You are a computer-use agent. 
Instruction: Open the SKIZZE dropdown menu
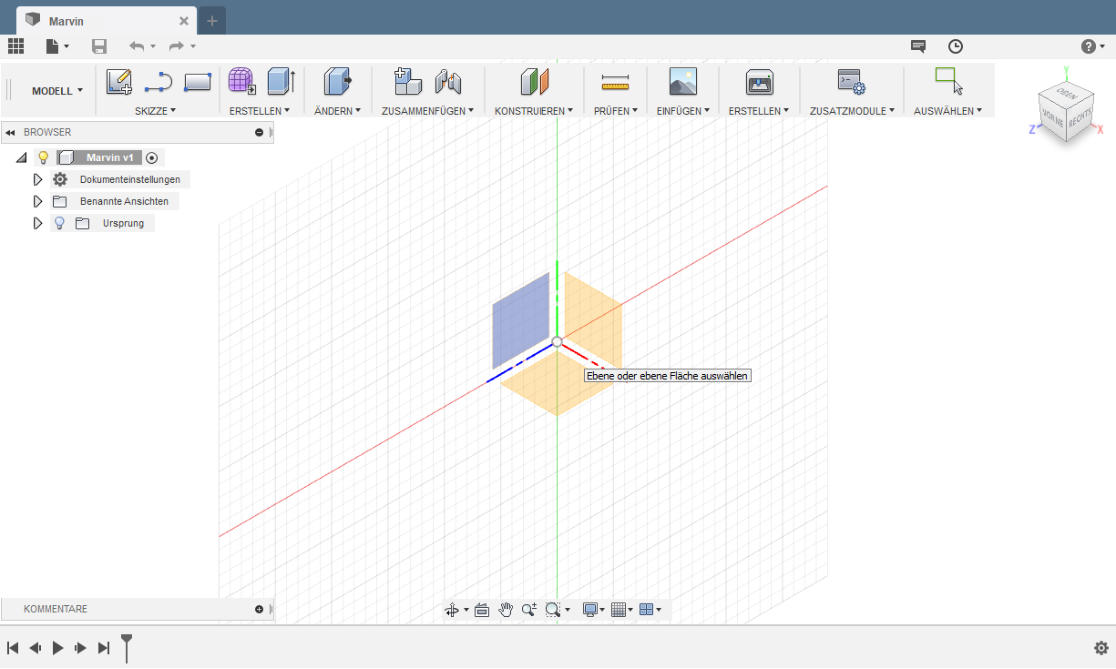pos(155,111)
